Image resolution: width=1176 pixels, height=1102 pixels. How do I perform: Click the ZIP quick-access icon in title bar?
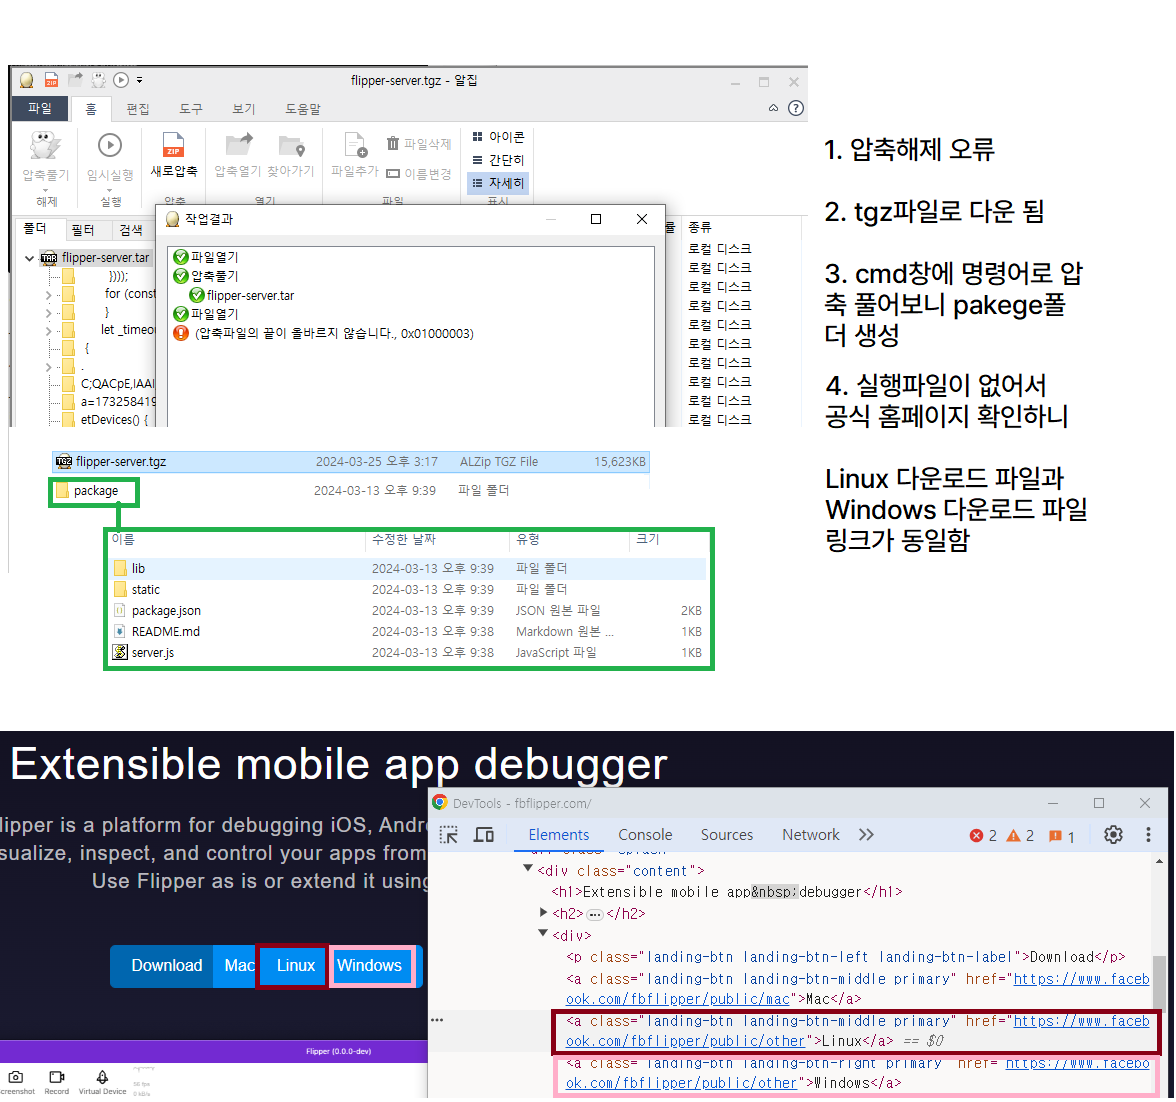(x=51, y=80)
